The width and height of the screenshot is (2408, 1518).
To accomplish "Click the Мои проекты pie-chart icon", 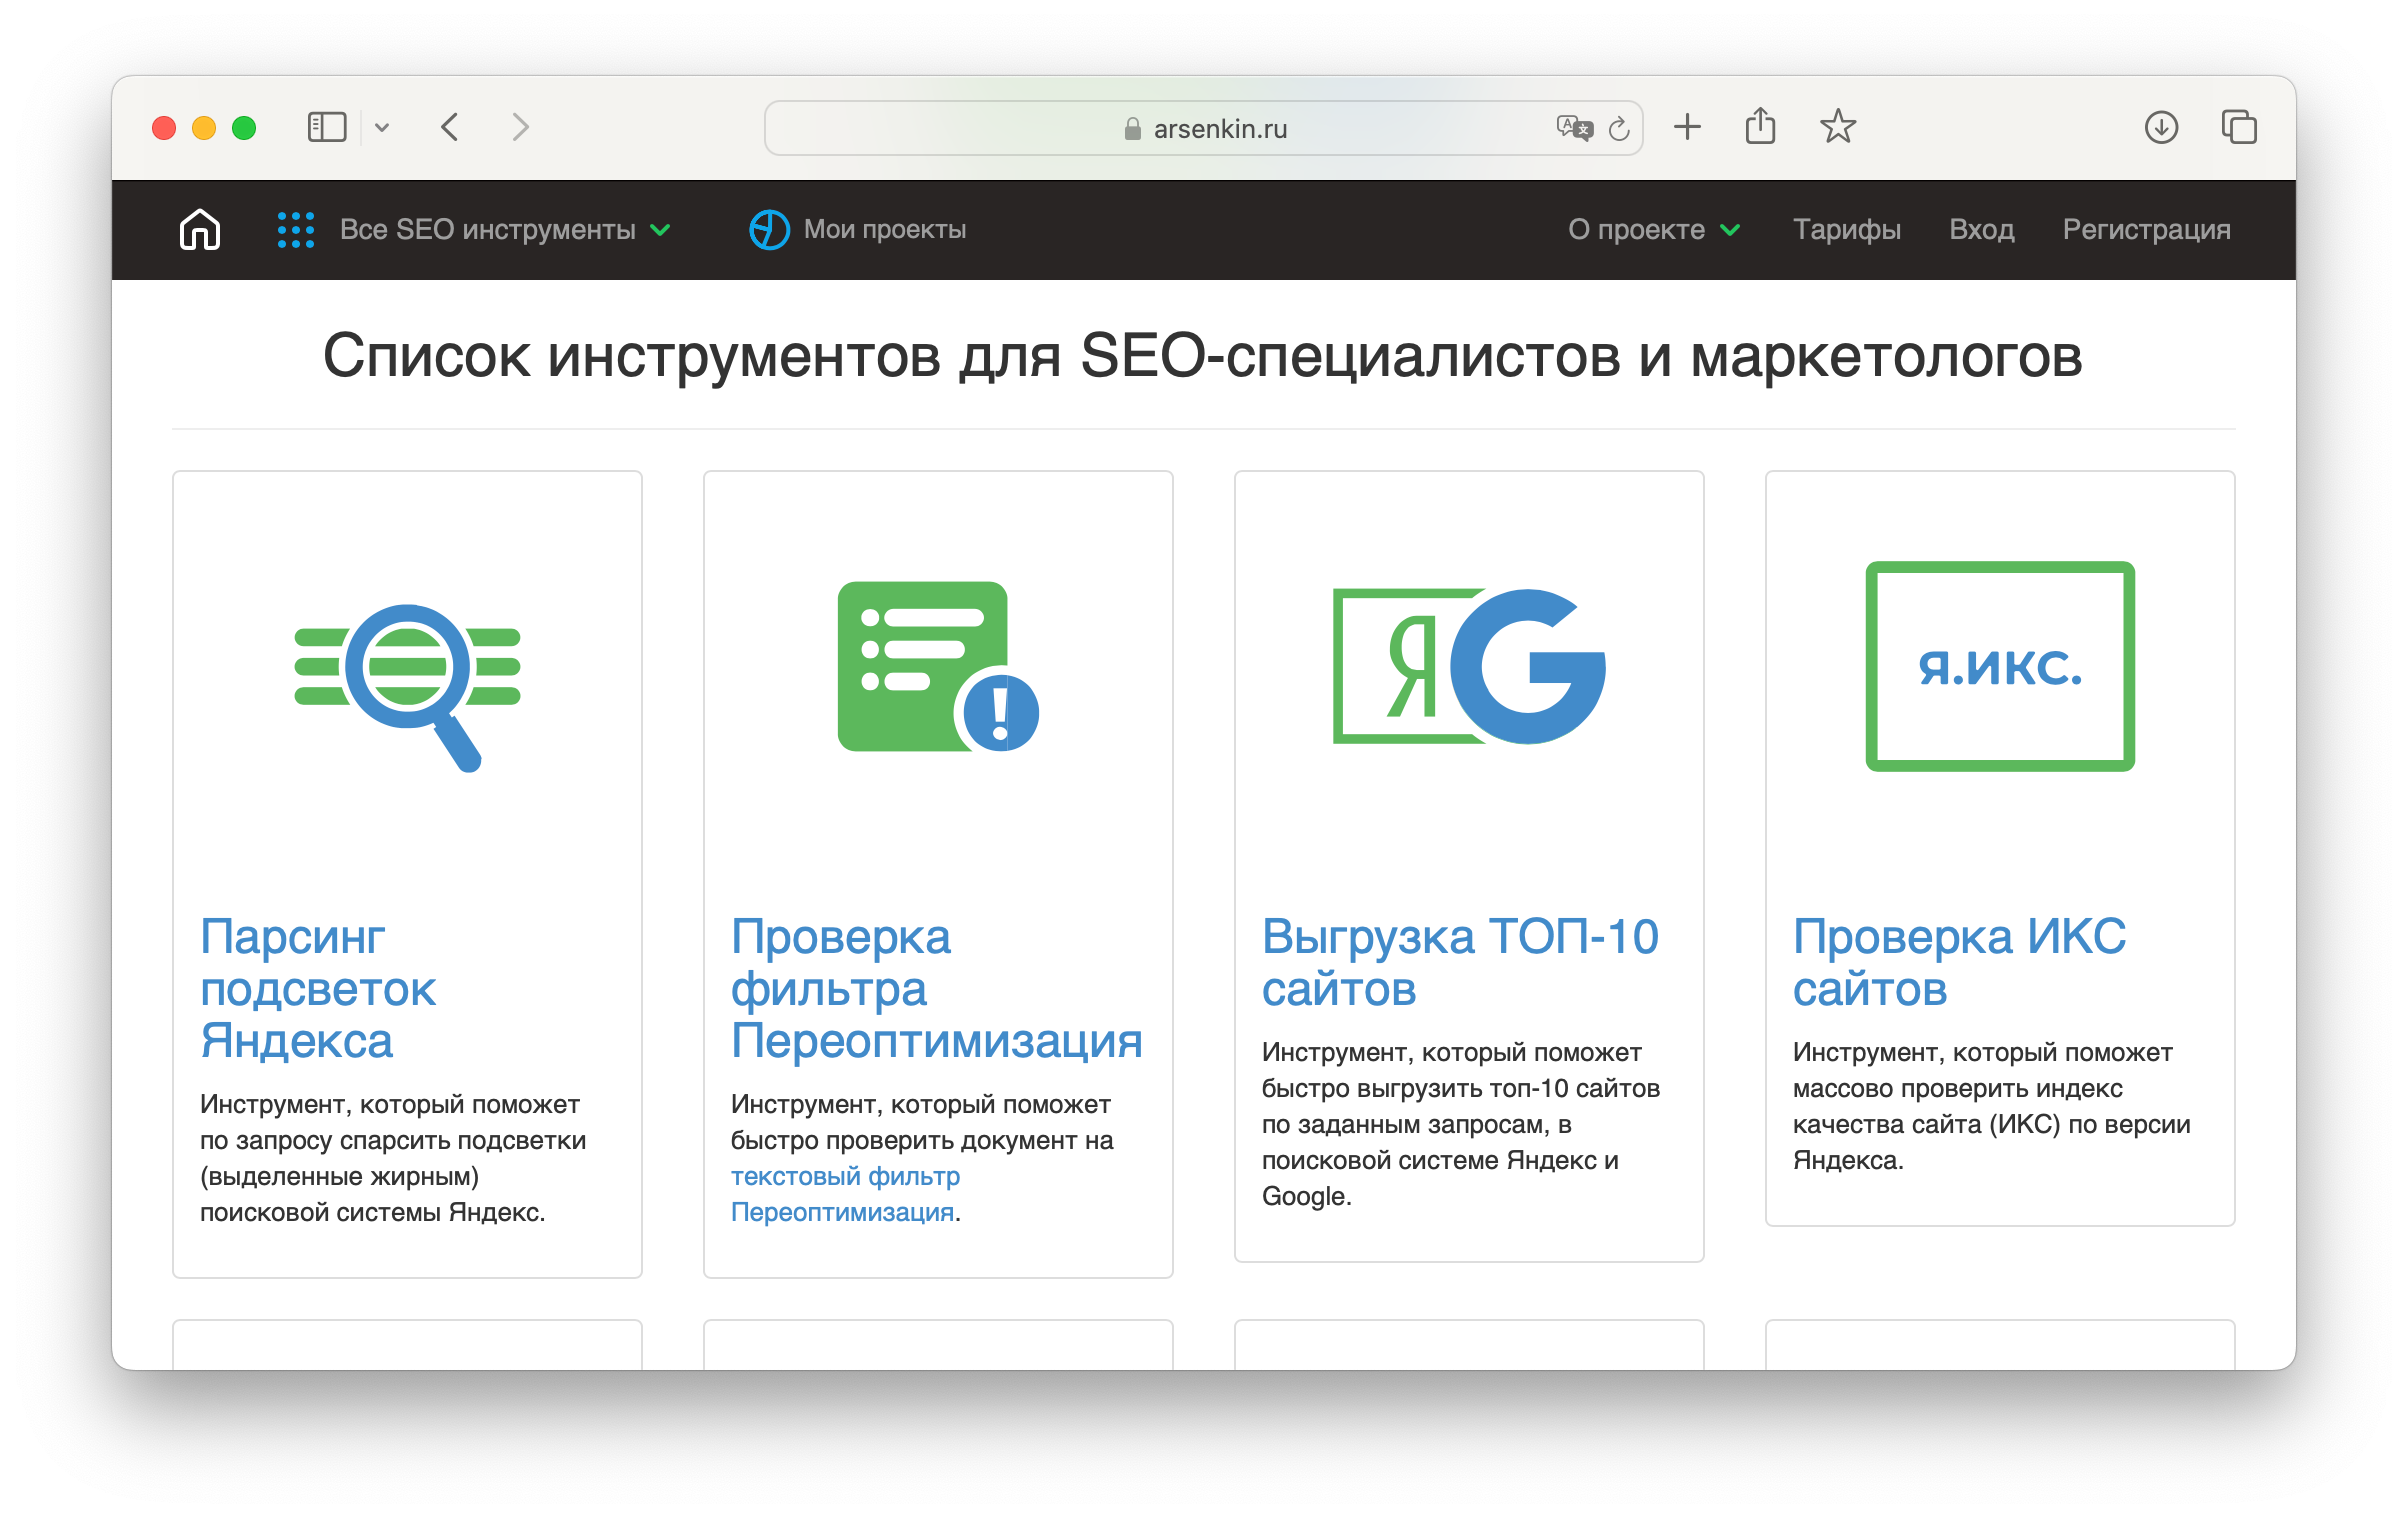I will pyautogui.click(x=769, y=229).
